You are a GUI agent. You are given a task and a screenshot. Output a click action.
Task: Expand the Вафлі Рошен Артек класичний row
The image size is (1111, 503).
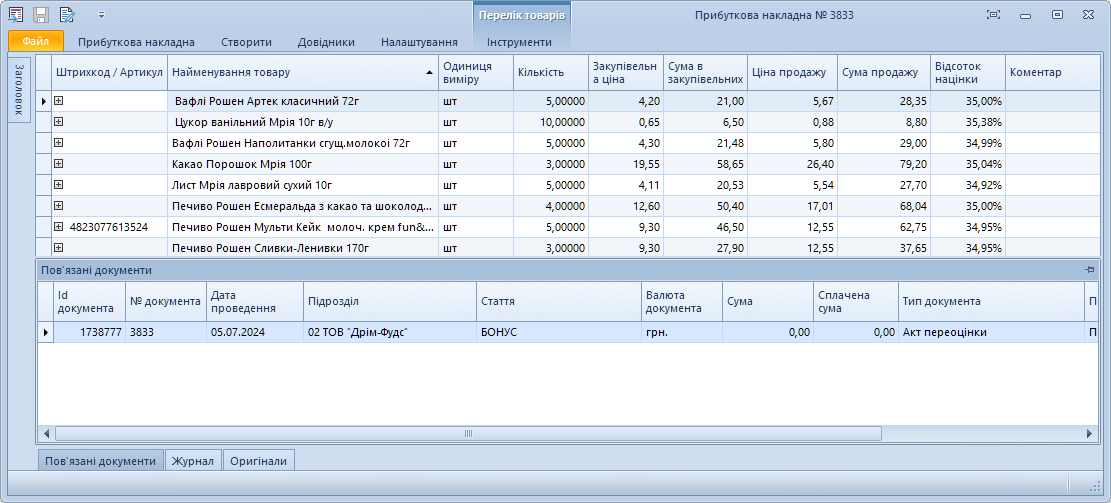click(59, 101)
